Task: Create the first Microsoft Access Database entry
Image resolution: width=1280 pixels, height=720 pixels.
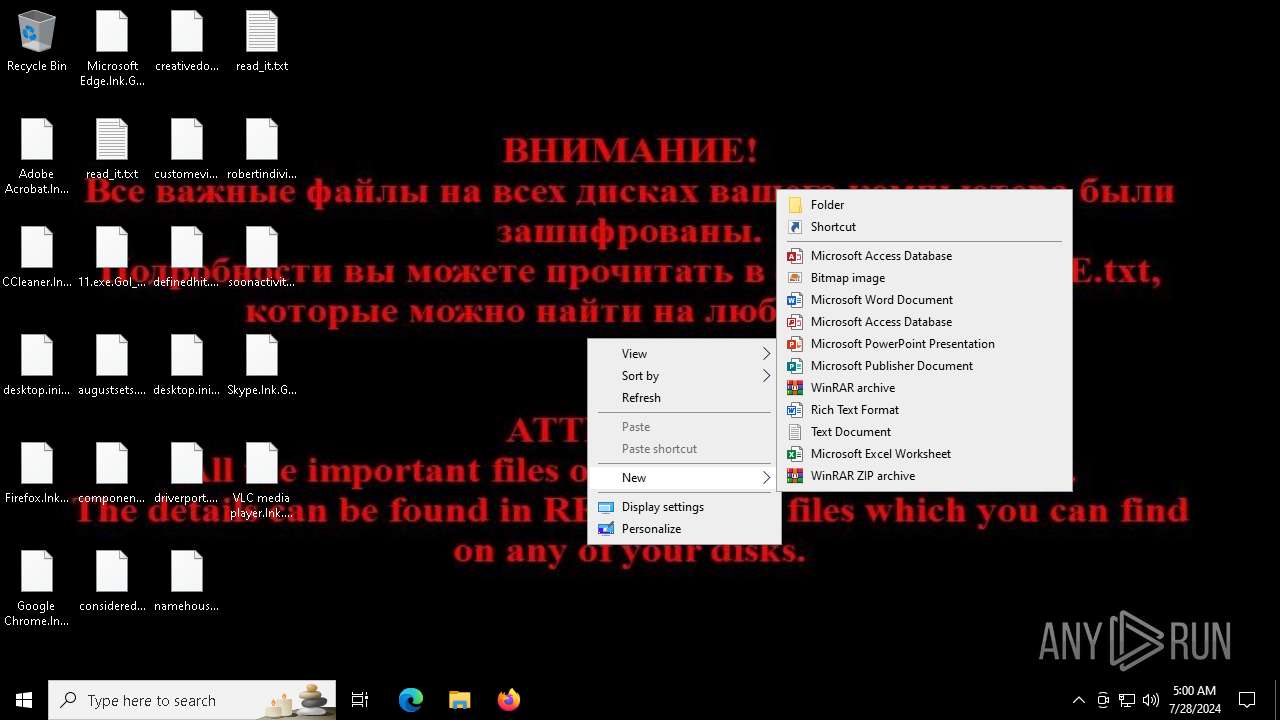Action: pos(924,256)
